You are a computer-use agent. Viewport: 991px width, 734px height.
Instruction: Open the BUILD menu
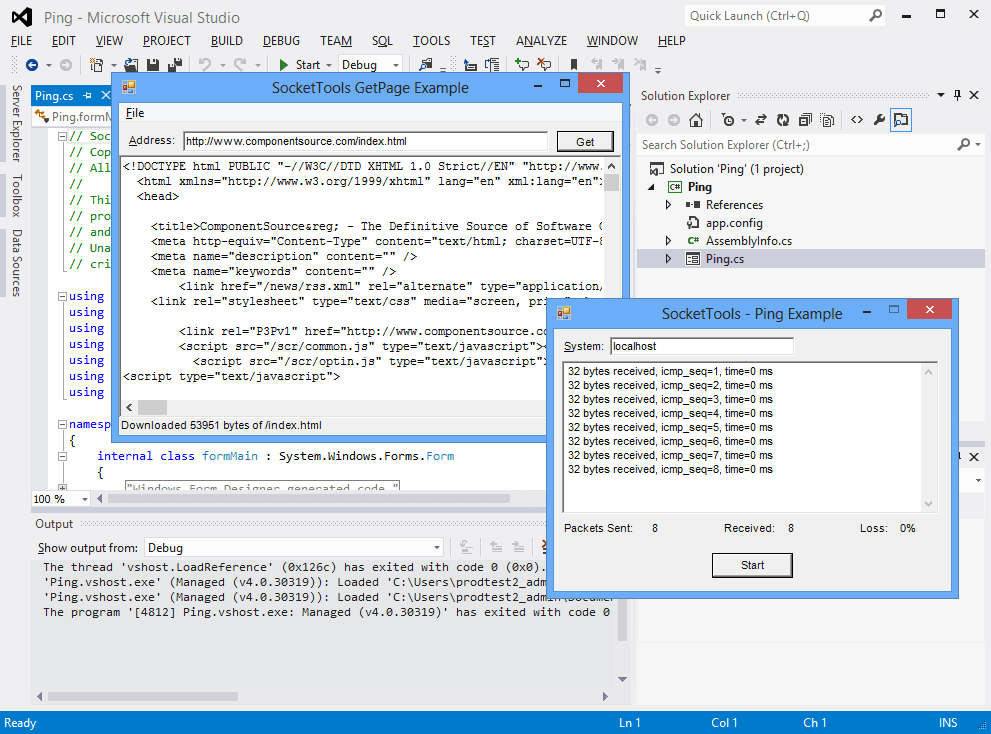(x=226, y=40)
